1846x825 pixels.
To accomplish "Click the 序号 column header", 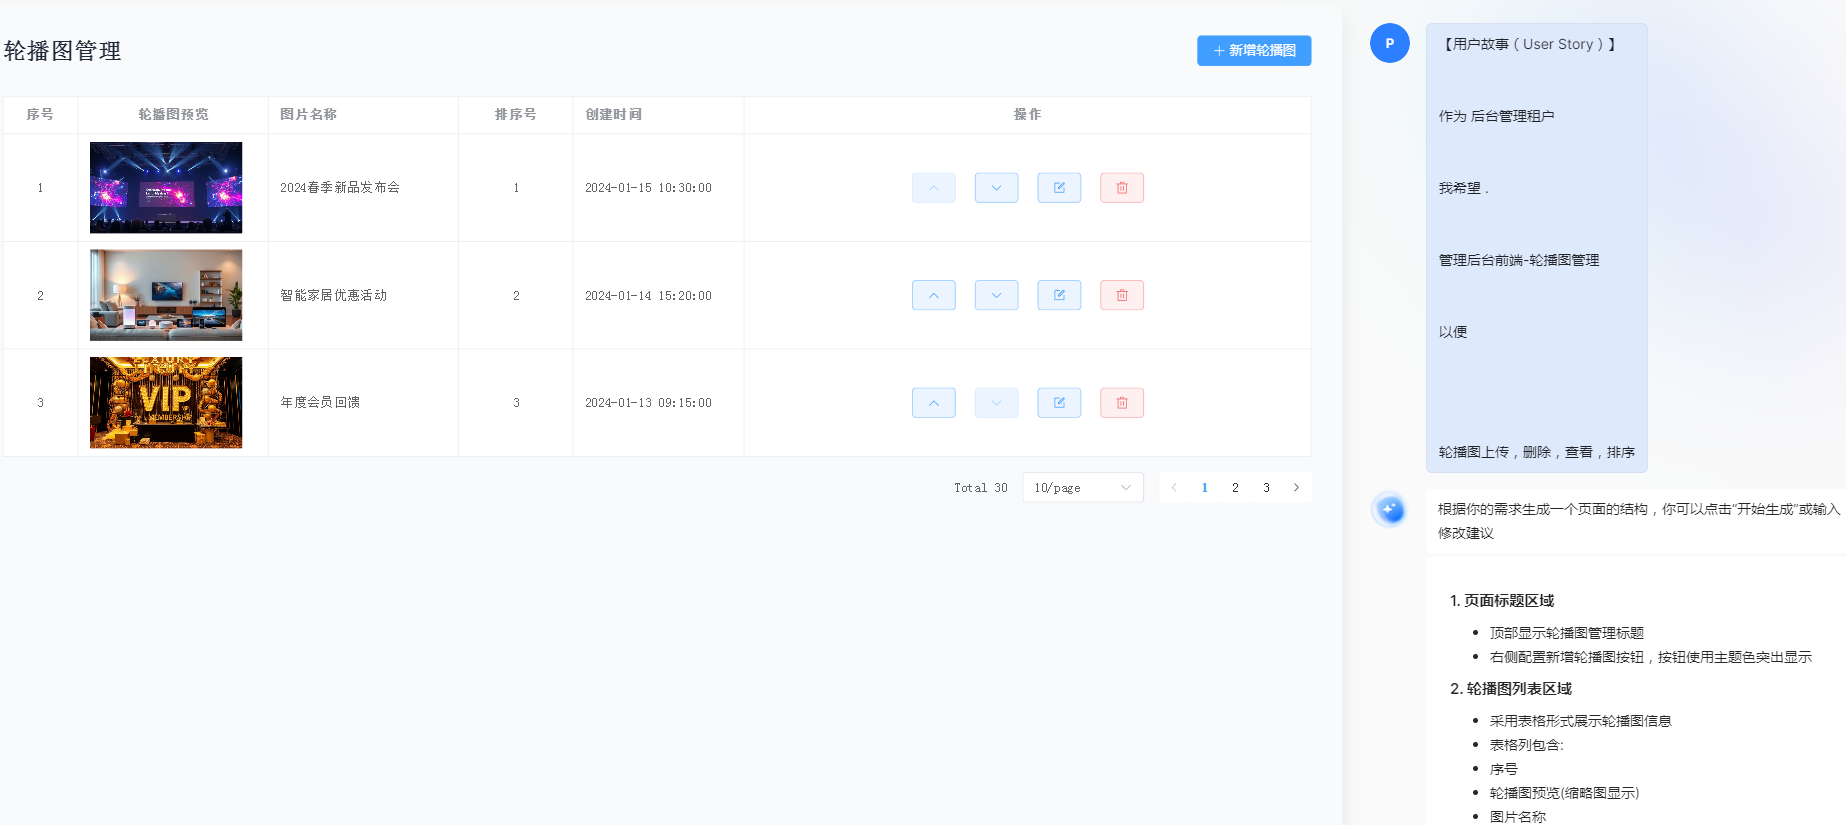I will coord(40,115).
